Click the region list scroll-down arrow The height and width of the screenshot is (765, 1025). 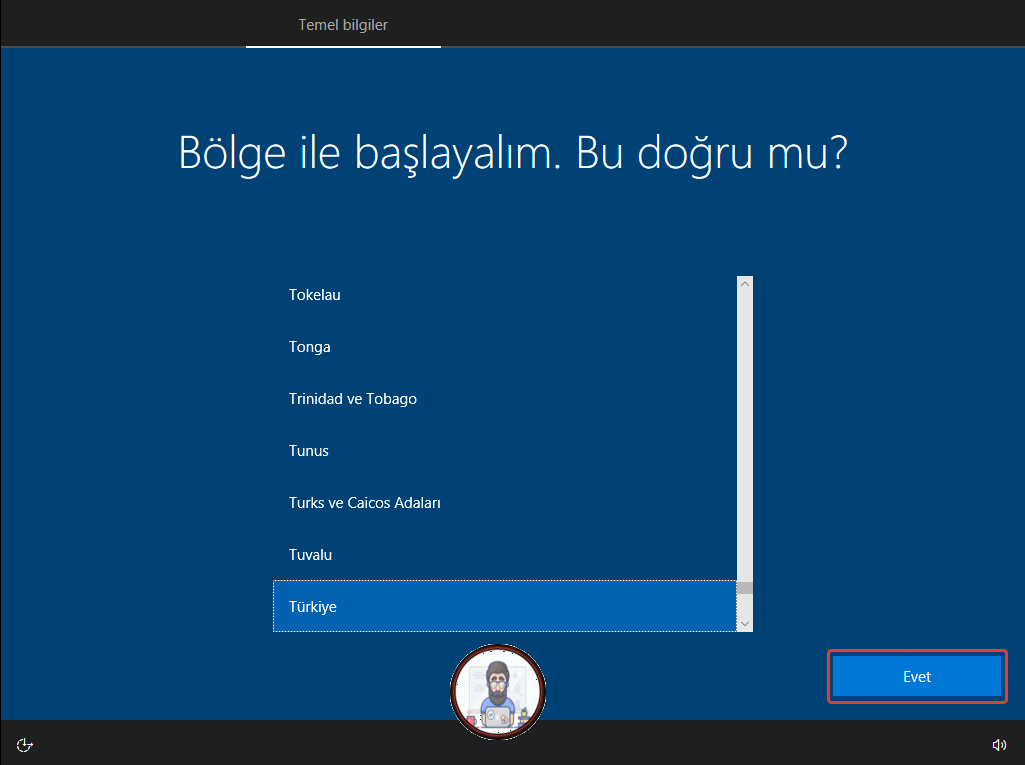point(745,624)
